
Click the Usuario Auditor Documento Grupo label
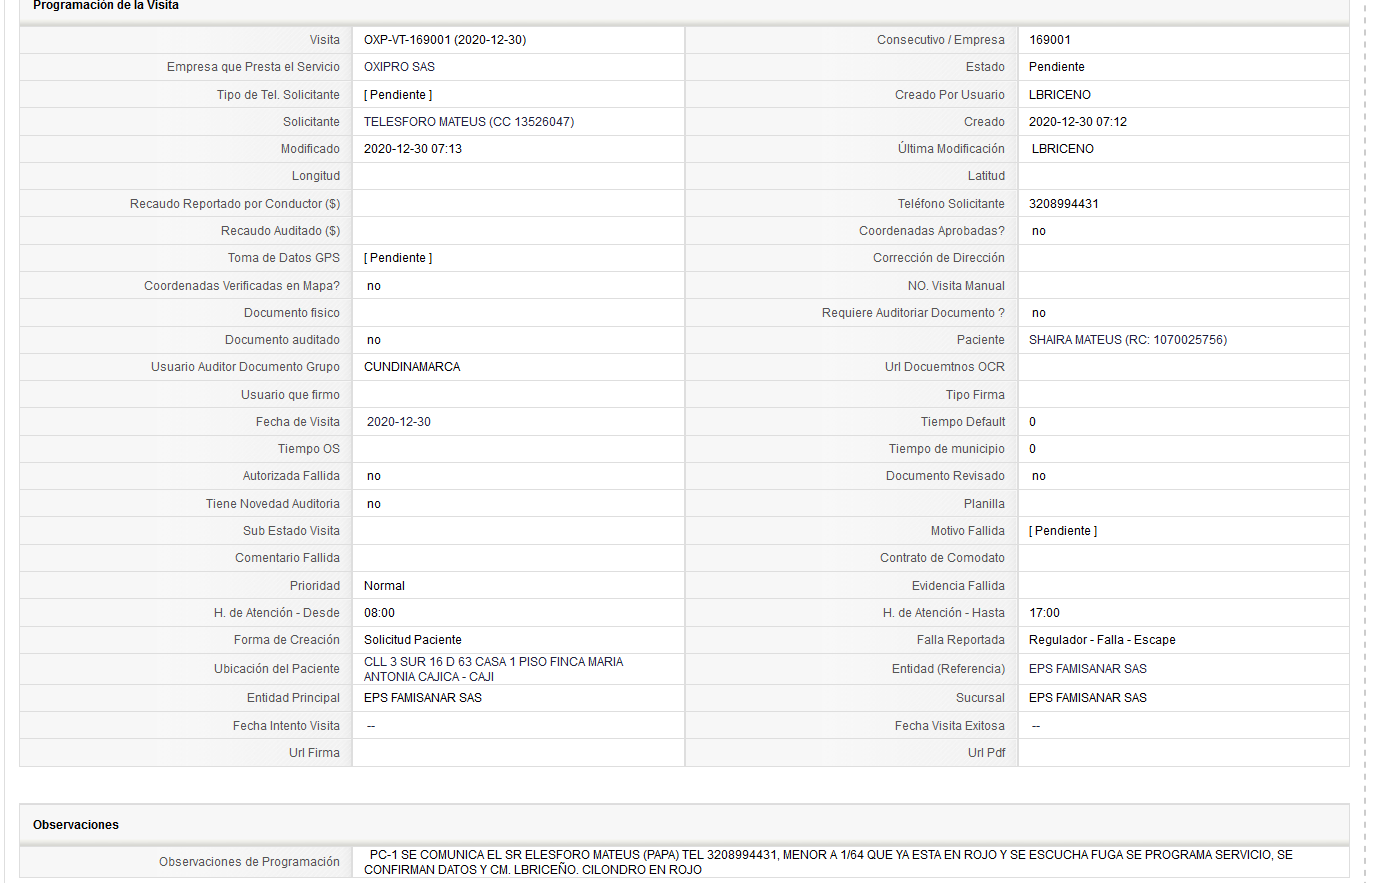coord(245,367)
